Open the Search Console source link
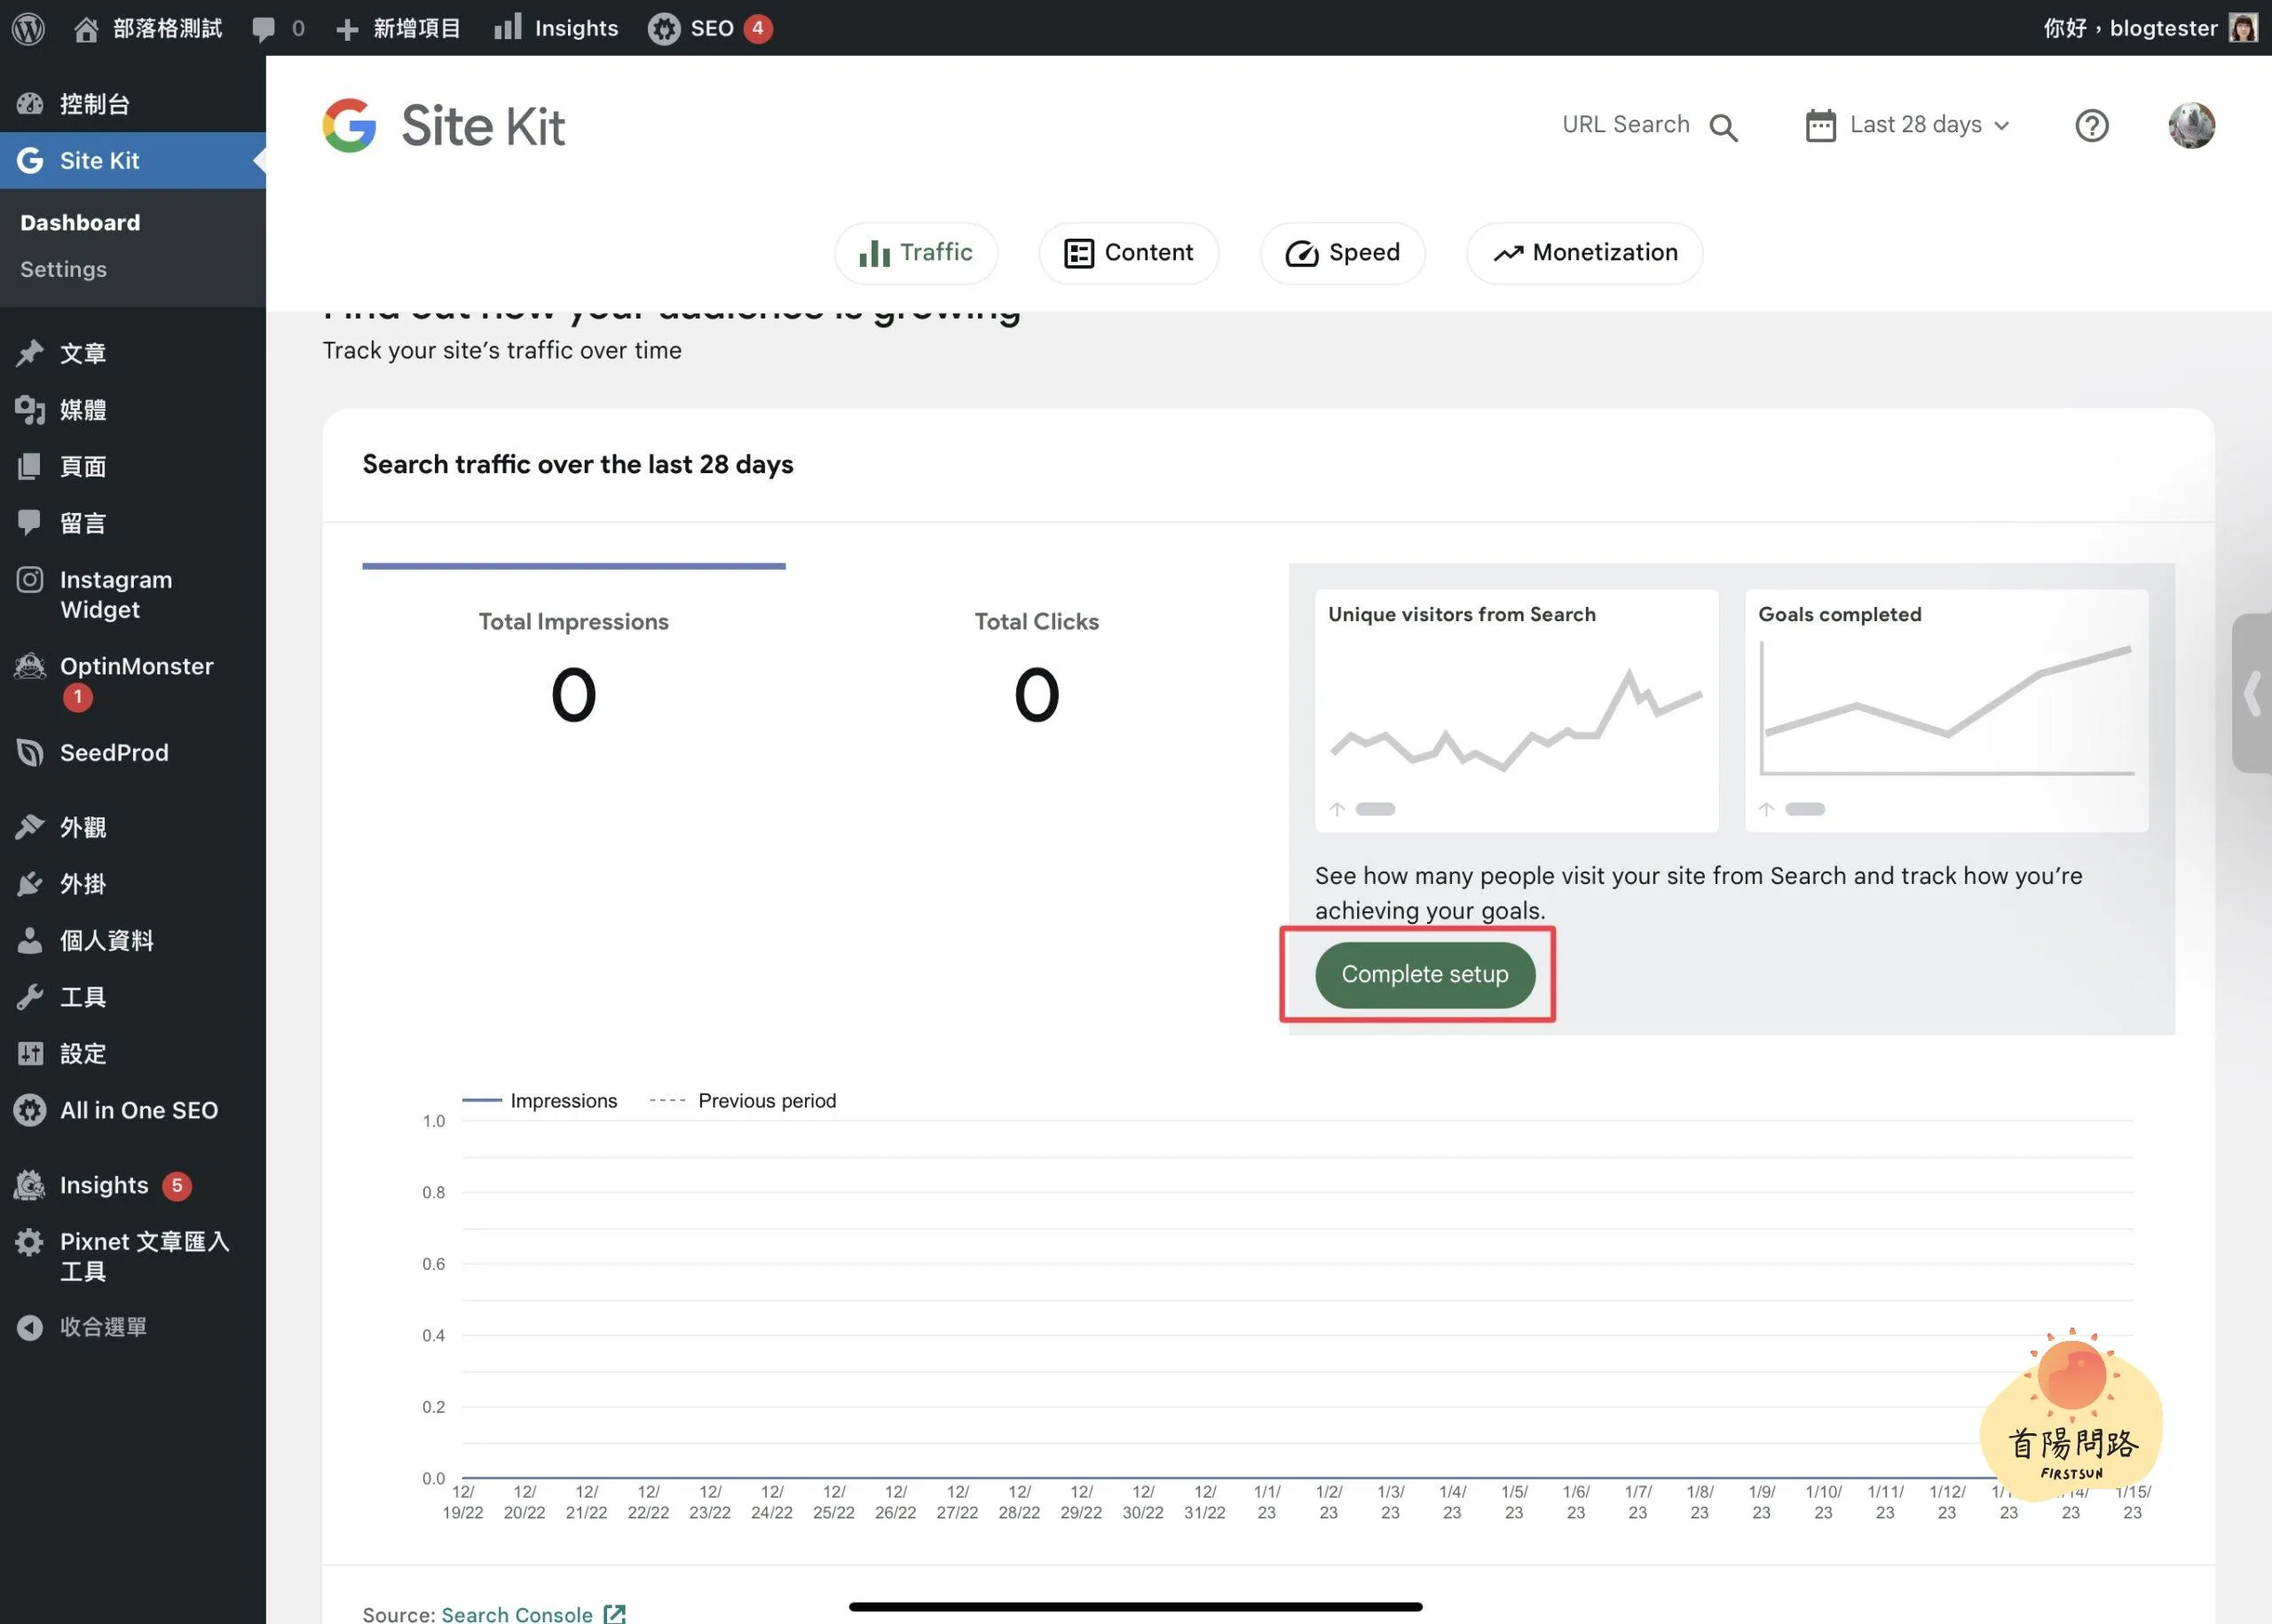The height and width of the screenshot is (1624, 2272). pos(517,1613)
